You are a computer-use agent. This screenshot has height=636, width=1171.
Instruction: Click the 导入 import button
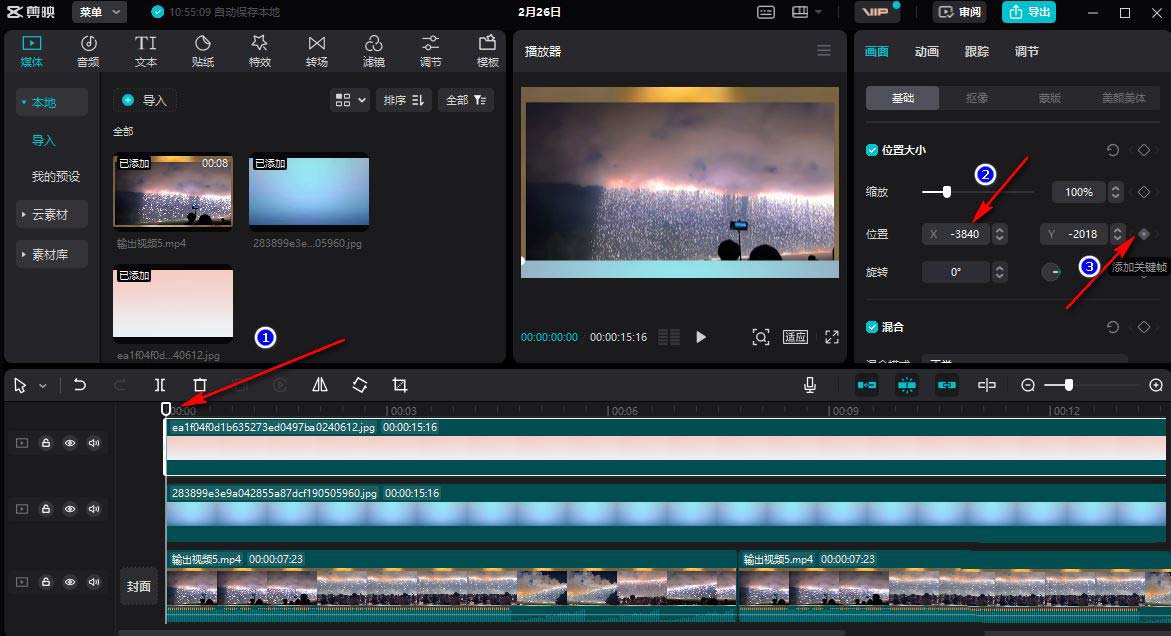145,100
